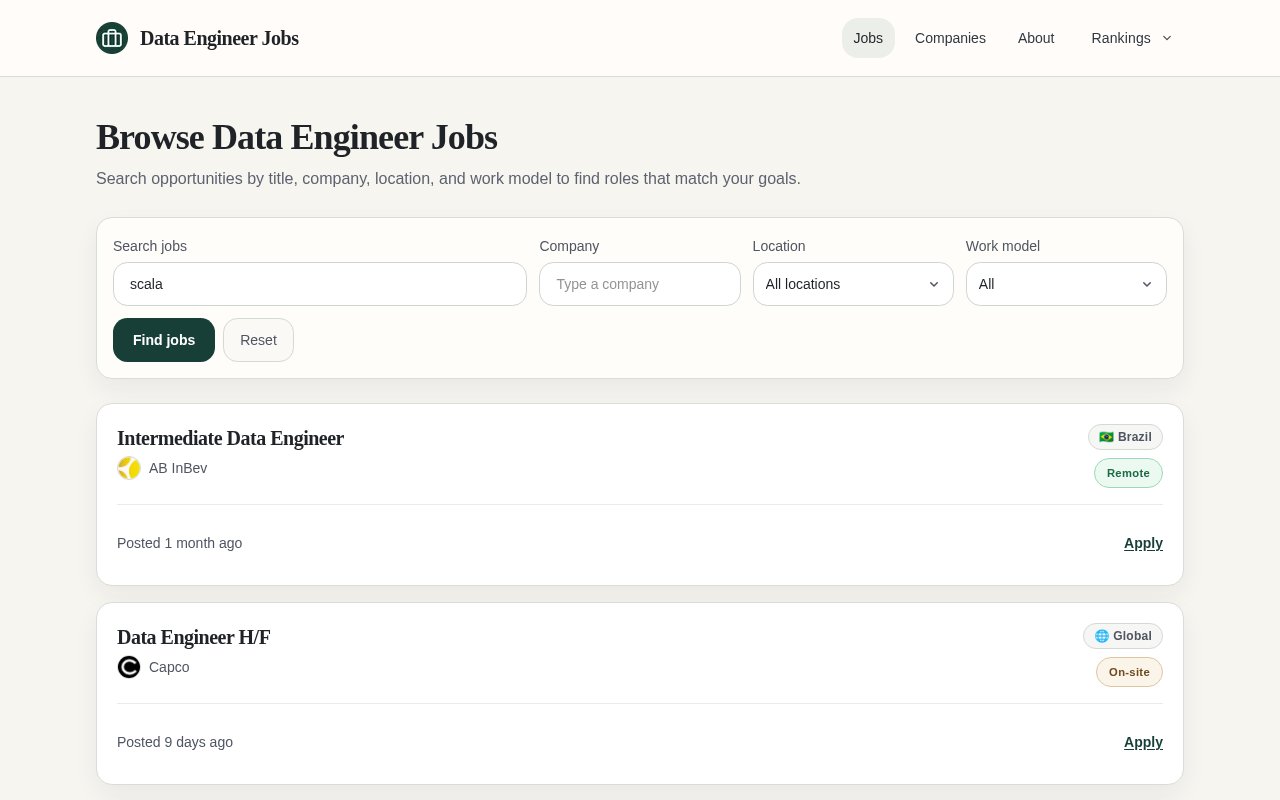This screenshot has height=800, width=1280.
Task: Click the 'Company' field label
Action: [x=569, y=246]
